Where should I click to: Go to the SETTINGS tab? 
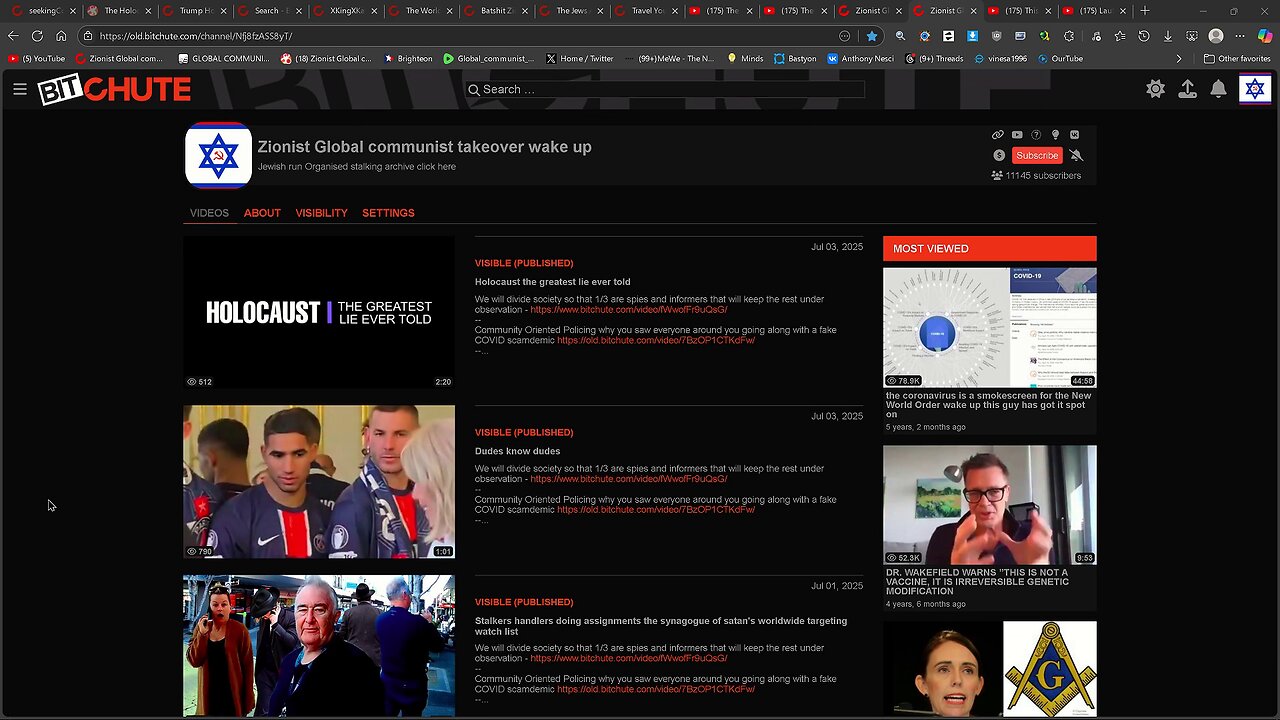(x=388, y=213)
